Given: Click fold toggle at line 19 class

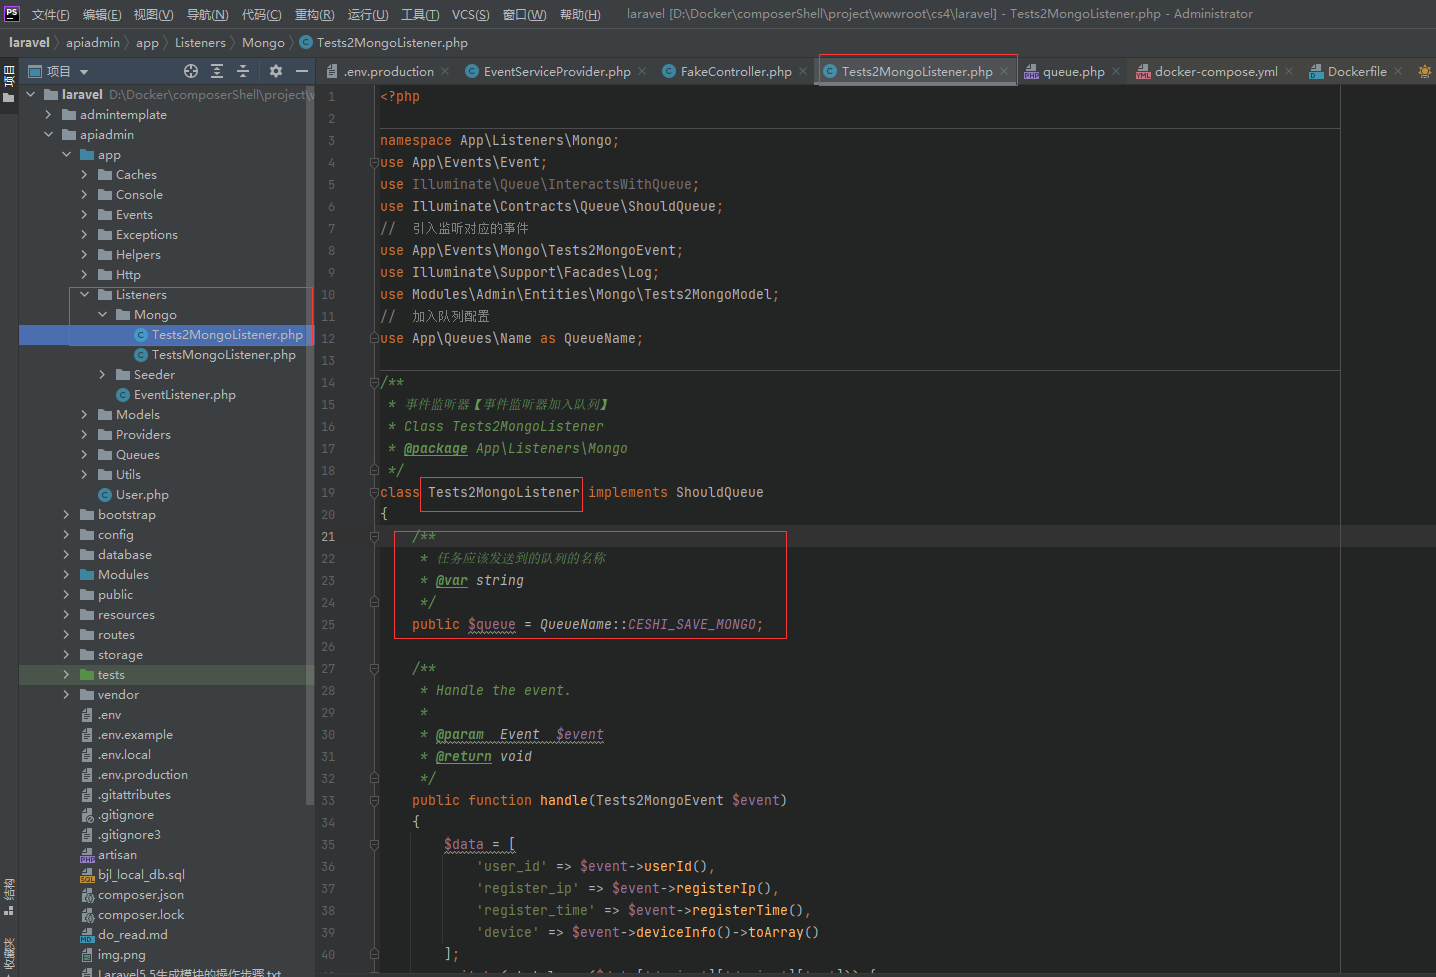Looking at the screenshot, I should pos(374,492).
